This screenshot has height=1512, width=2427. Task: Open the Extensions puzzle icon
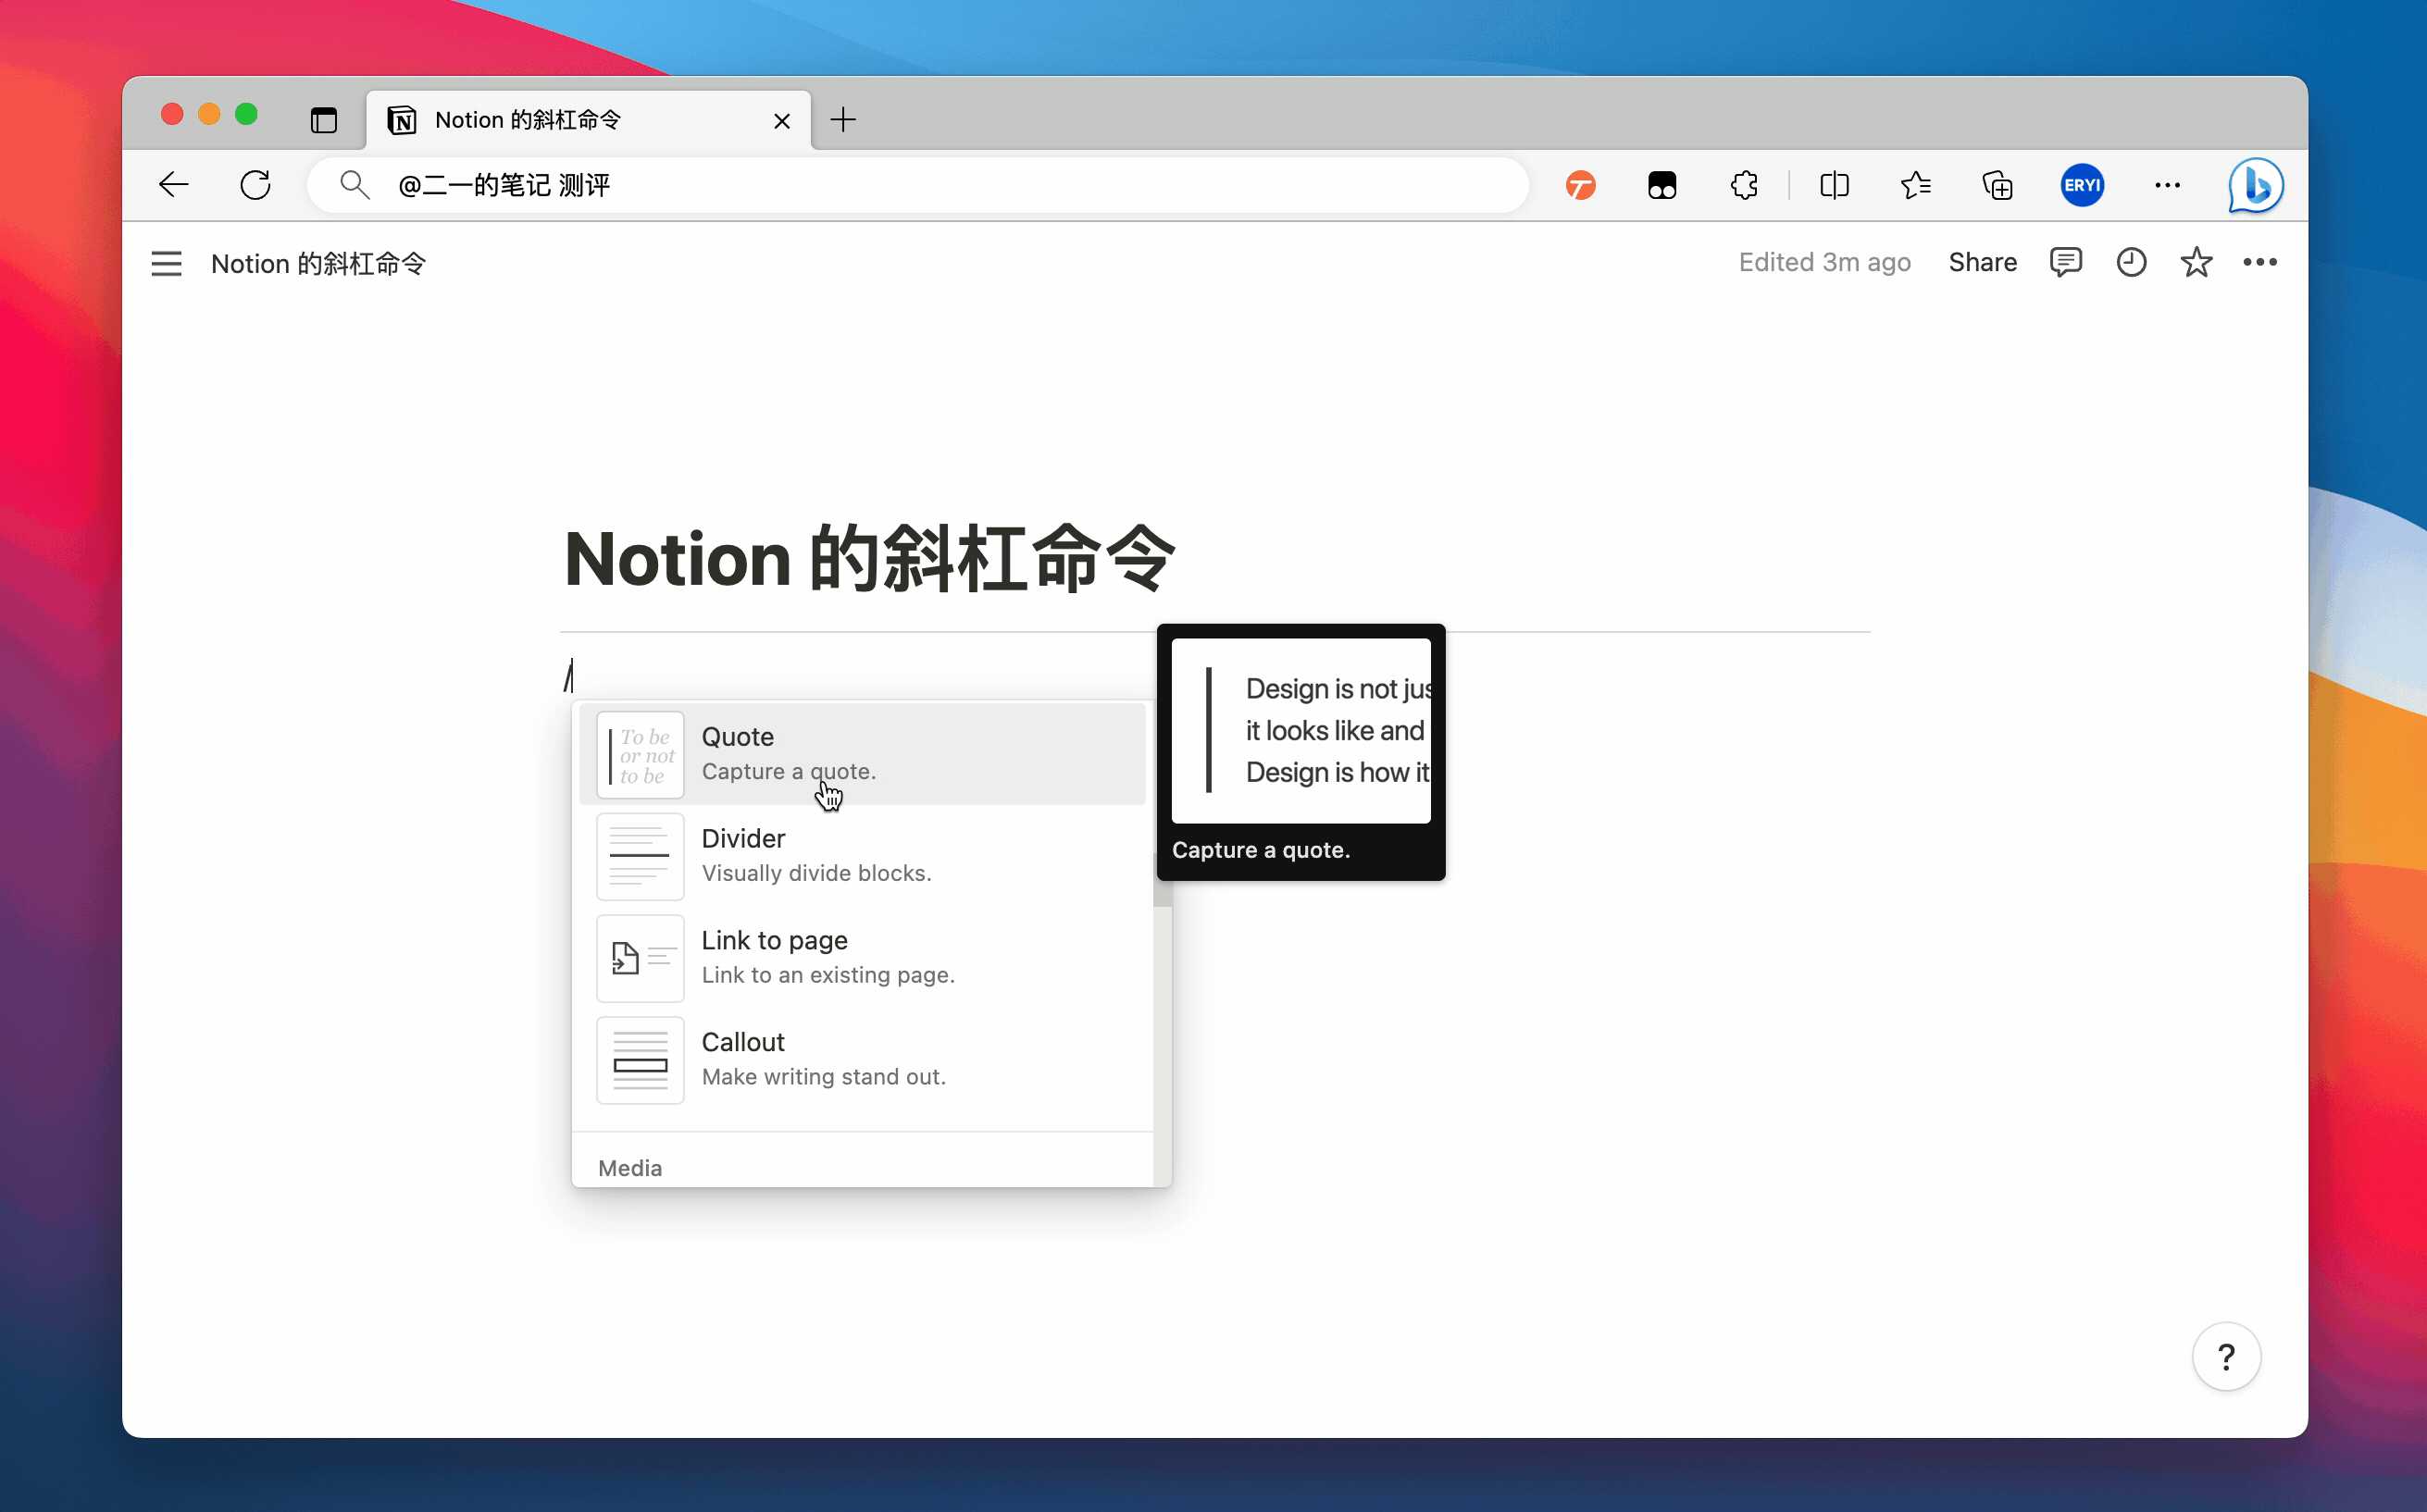(x=1743, y=185)
